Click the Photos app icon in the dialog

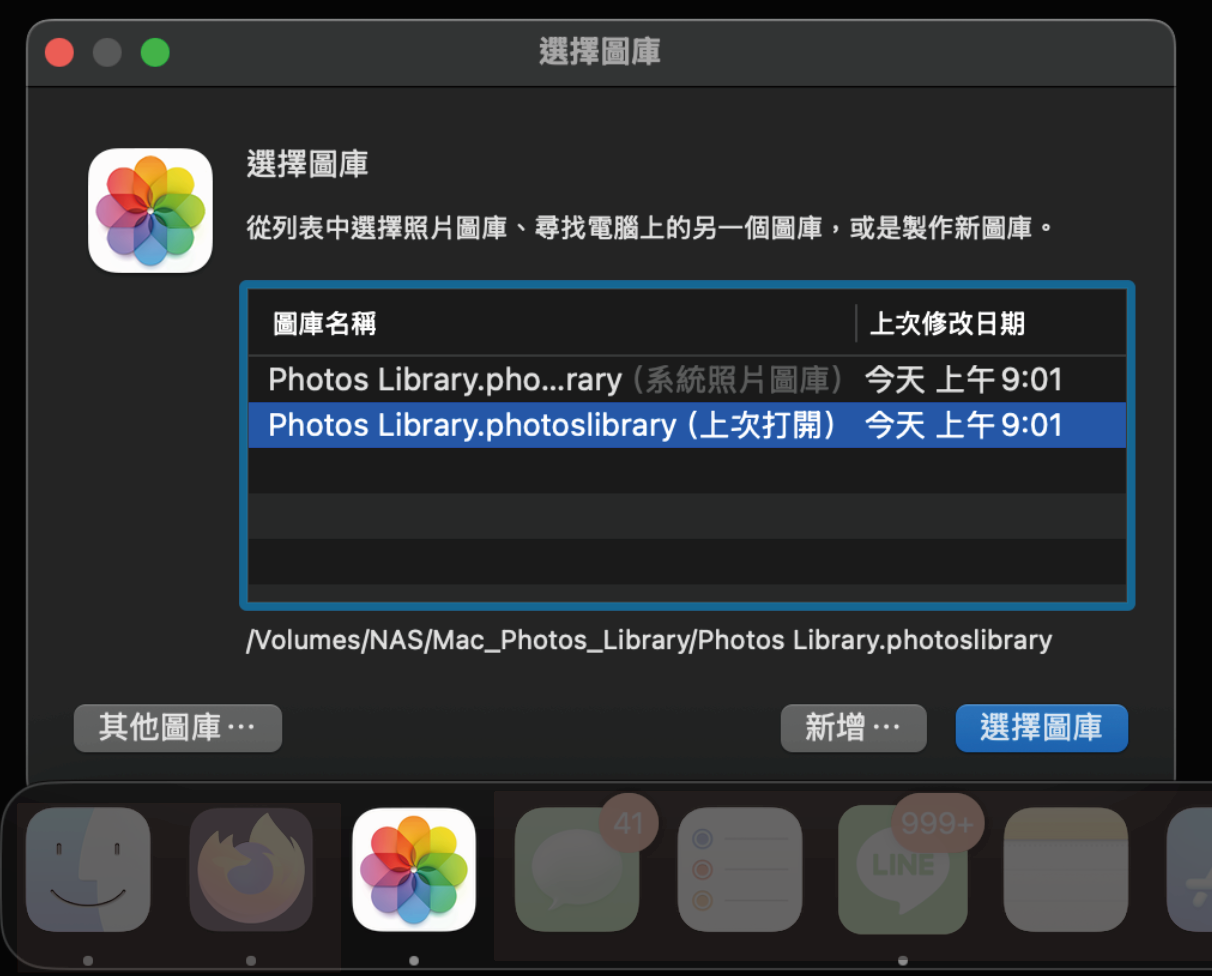(150, 211)
